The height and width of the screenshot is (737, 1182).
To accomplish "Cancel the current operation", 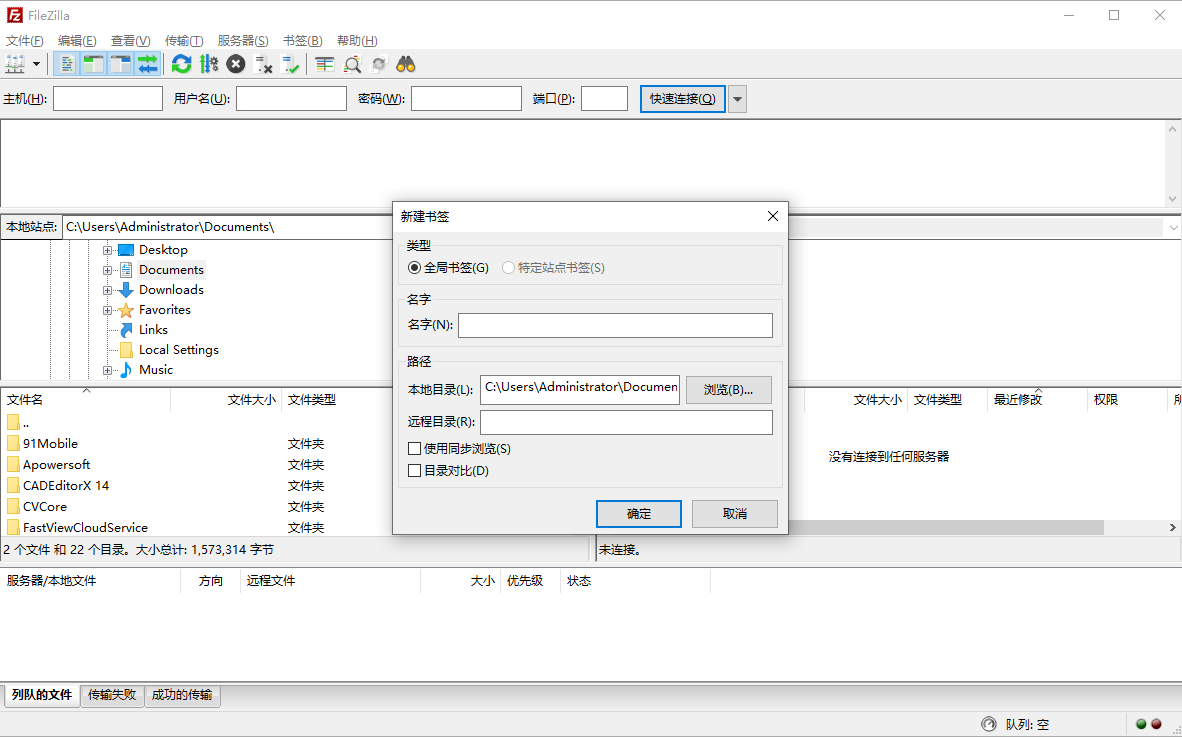I will tap(235, 63).
